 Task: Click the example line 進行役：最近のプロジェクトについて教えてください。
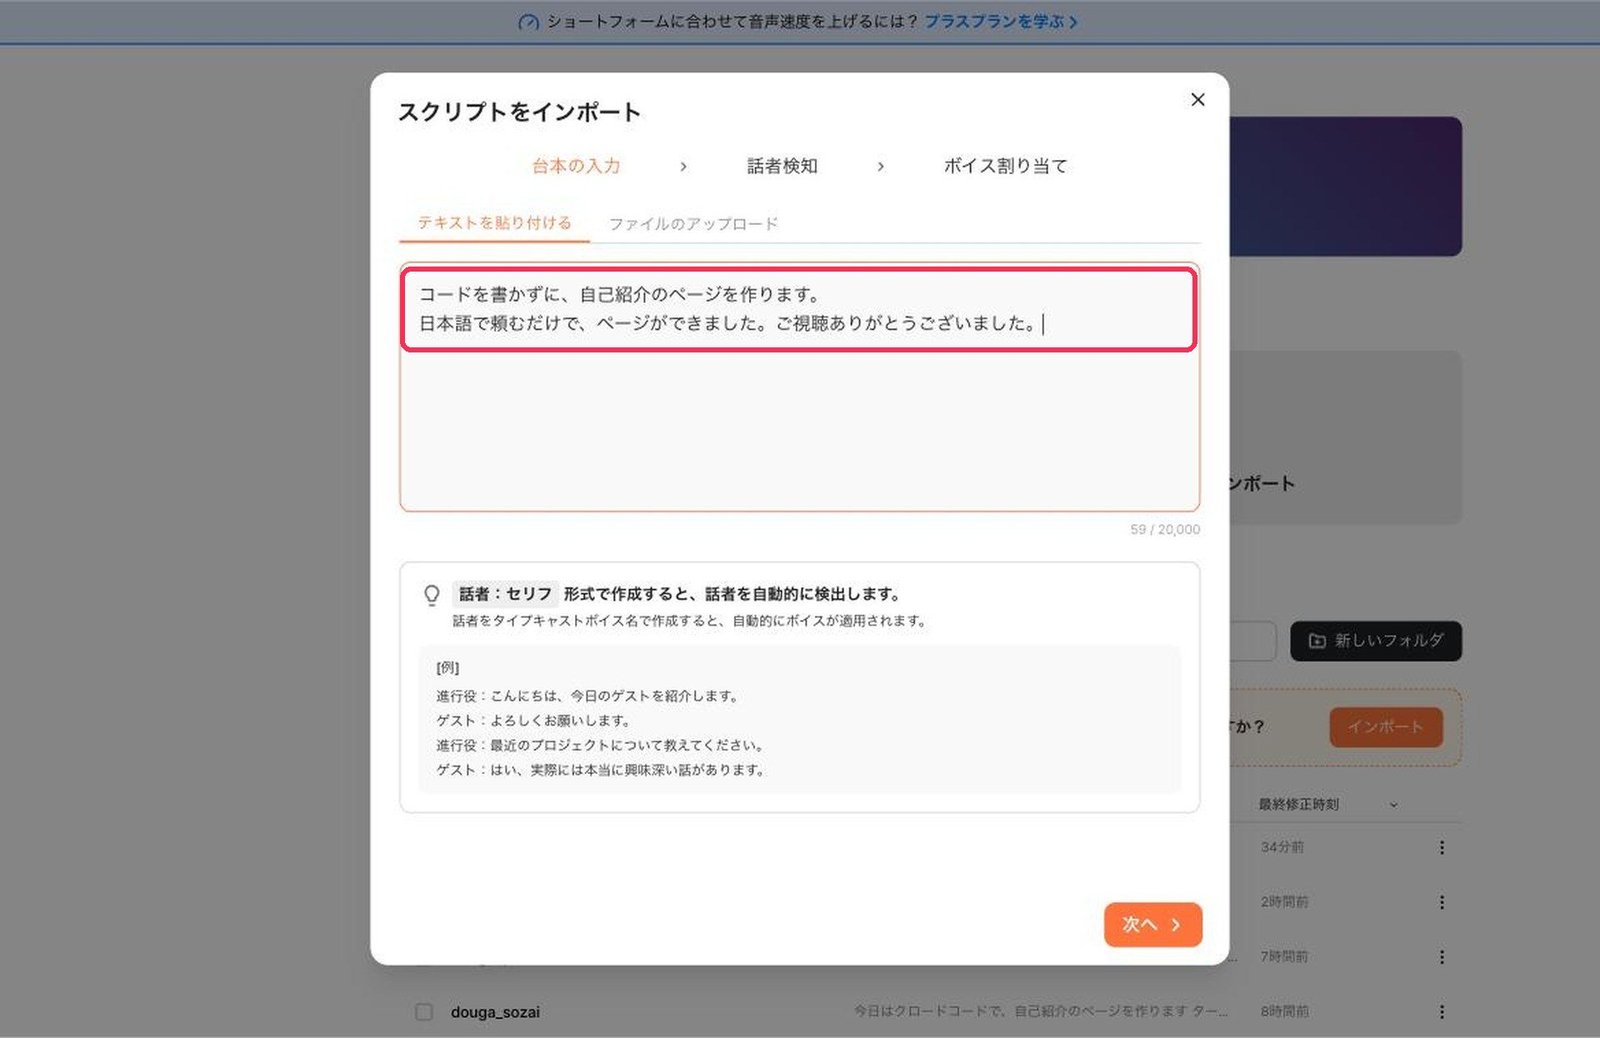(x=601, y=746)
